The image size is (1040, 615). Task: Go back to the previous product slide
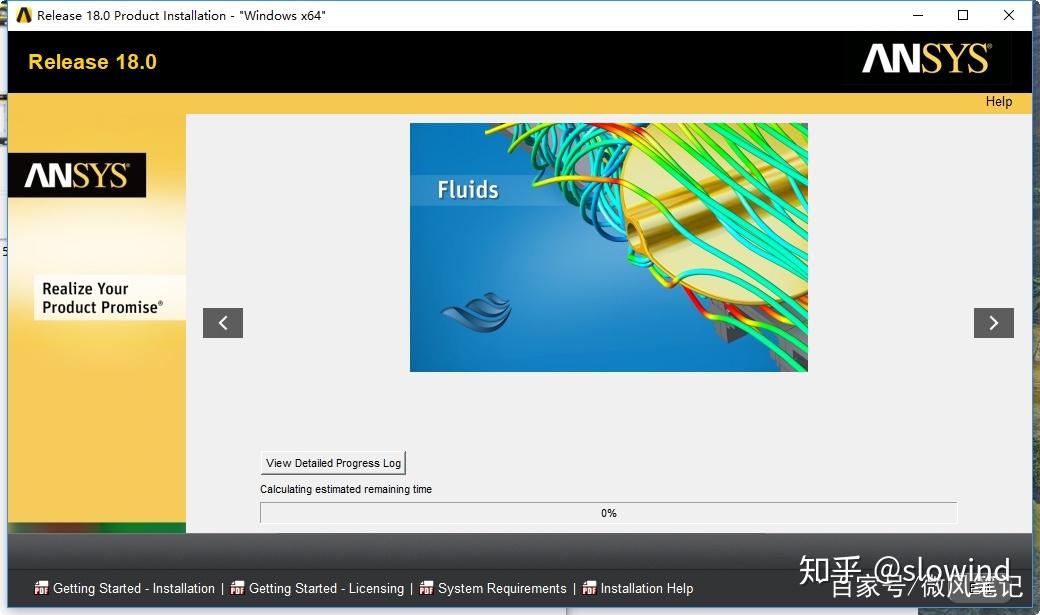click(222, 322)
